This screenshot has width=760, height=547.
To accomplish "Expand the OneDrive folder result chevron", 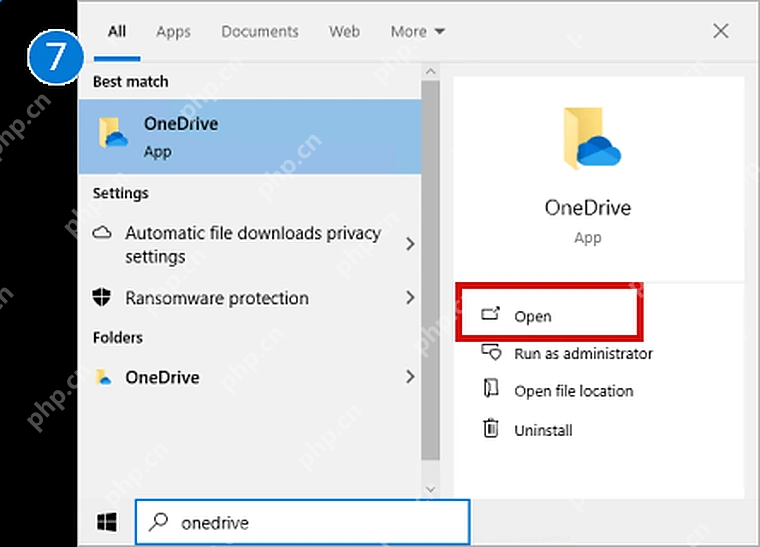I will (410, 376).
